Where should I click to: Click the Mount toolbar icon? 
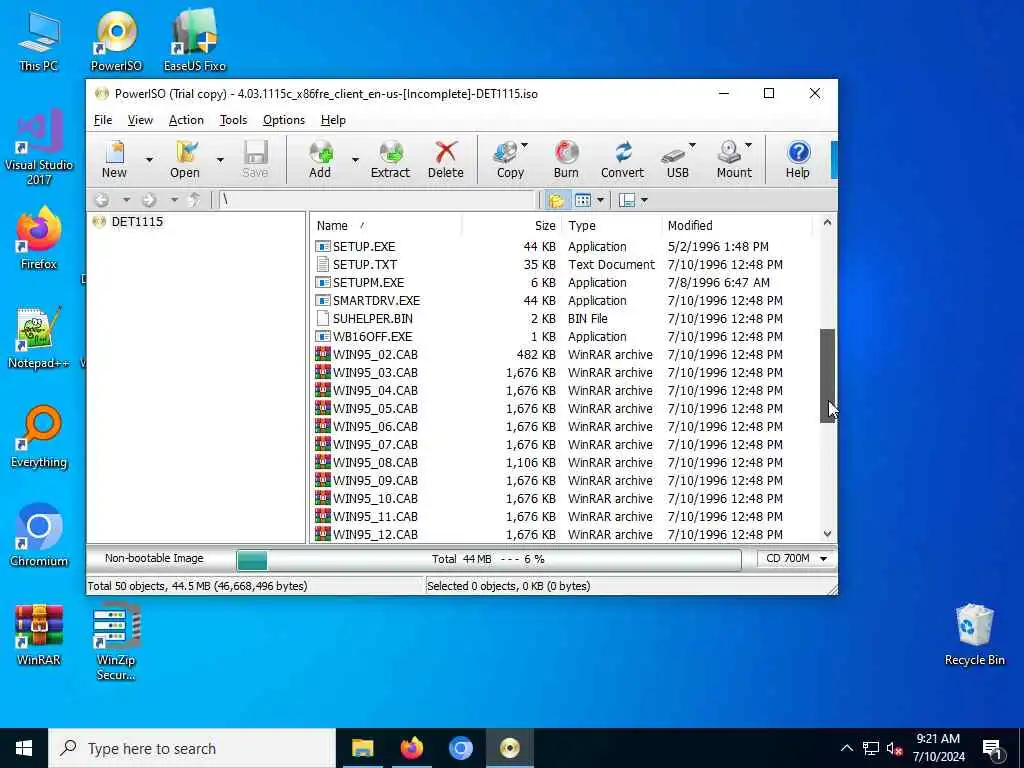(733, 159)
